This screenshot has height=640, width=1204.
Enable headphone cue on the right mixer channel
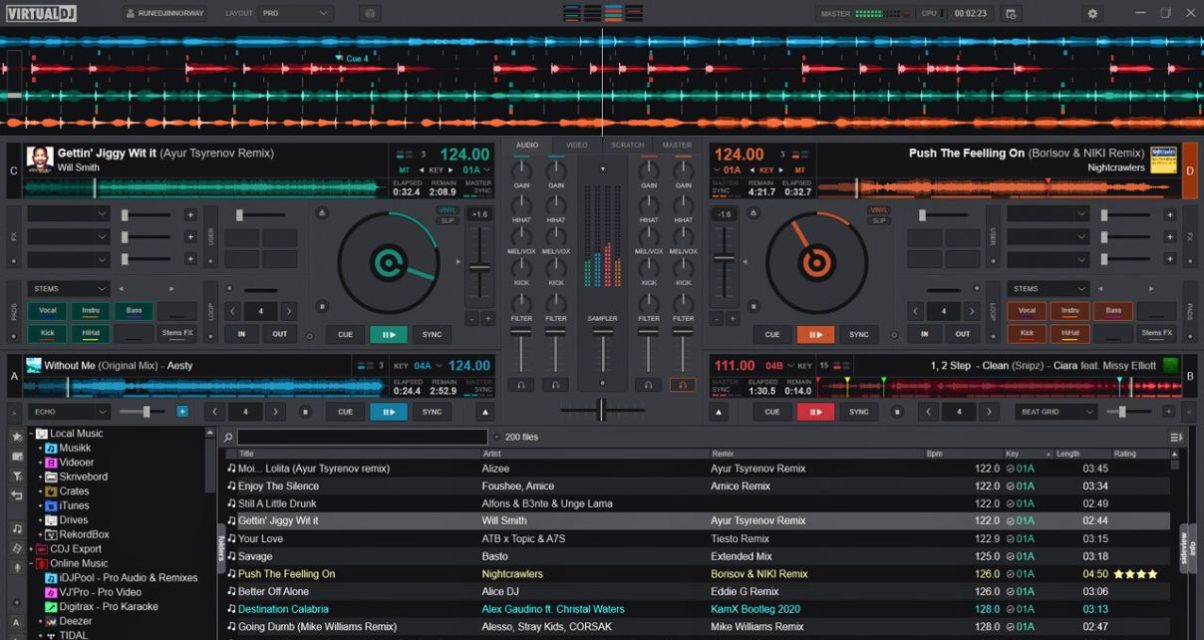[x=682, y=385]
